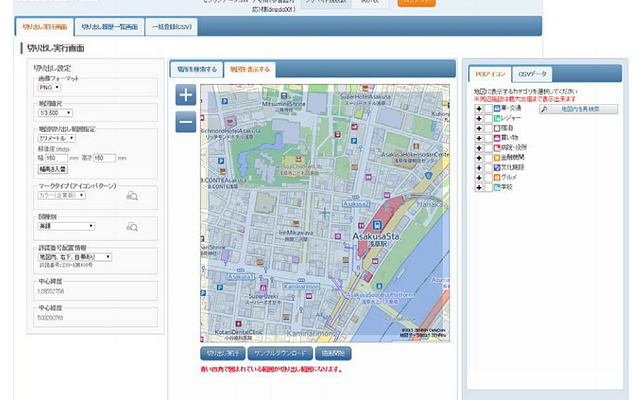The width and height of the screenshot is (640, 400).
Task: Click the 高さ height input field
Action: [x=104, y=158]
